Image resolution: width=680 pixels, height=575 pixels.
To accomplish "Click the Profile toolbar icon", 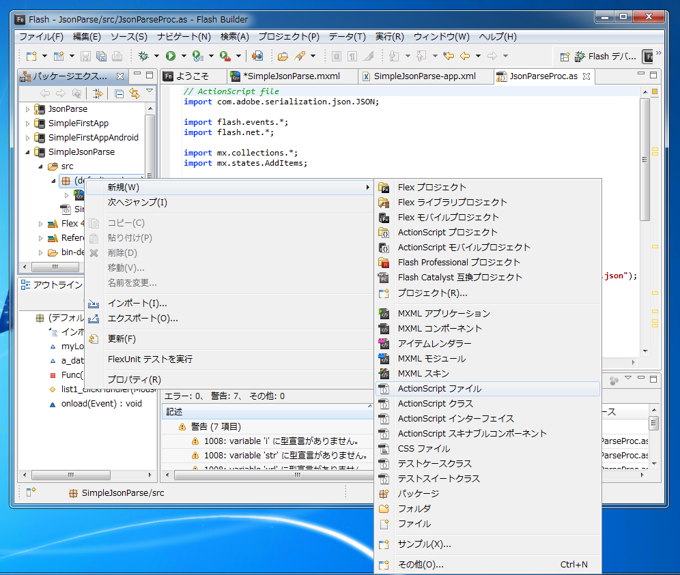I will (x=198, y=56).
